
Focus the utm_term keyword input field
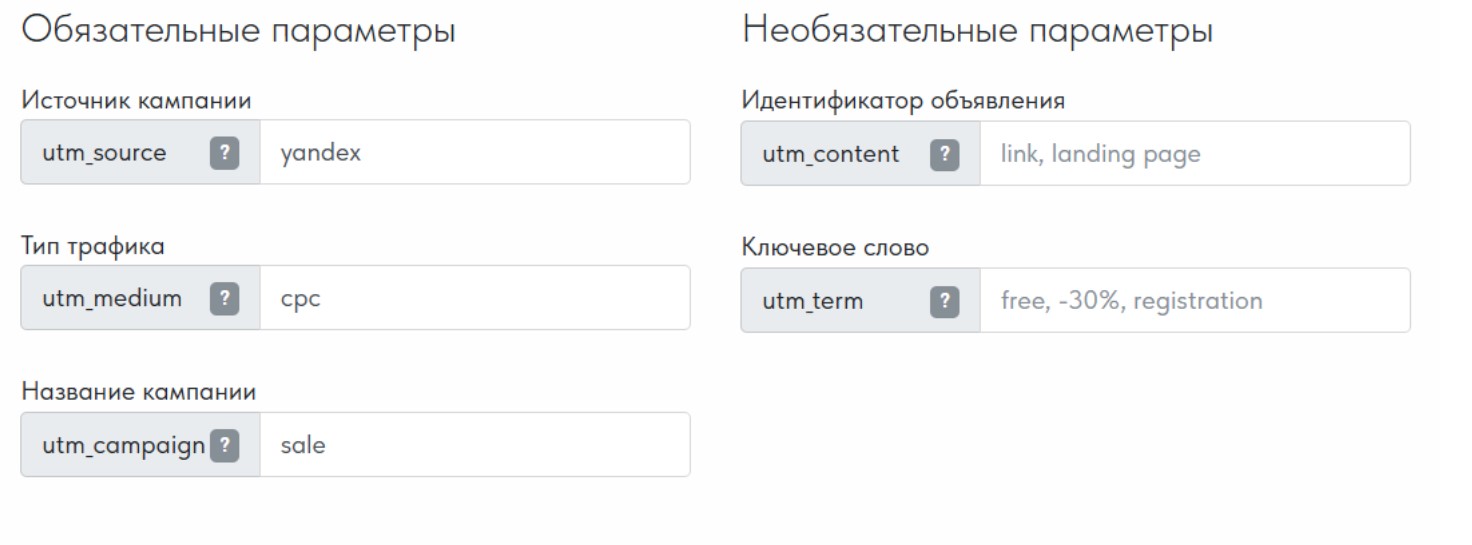coord(1194,300)
